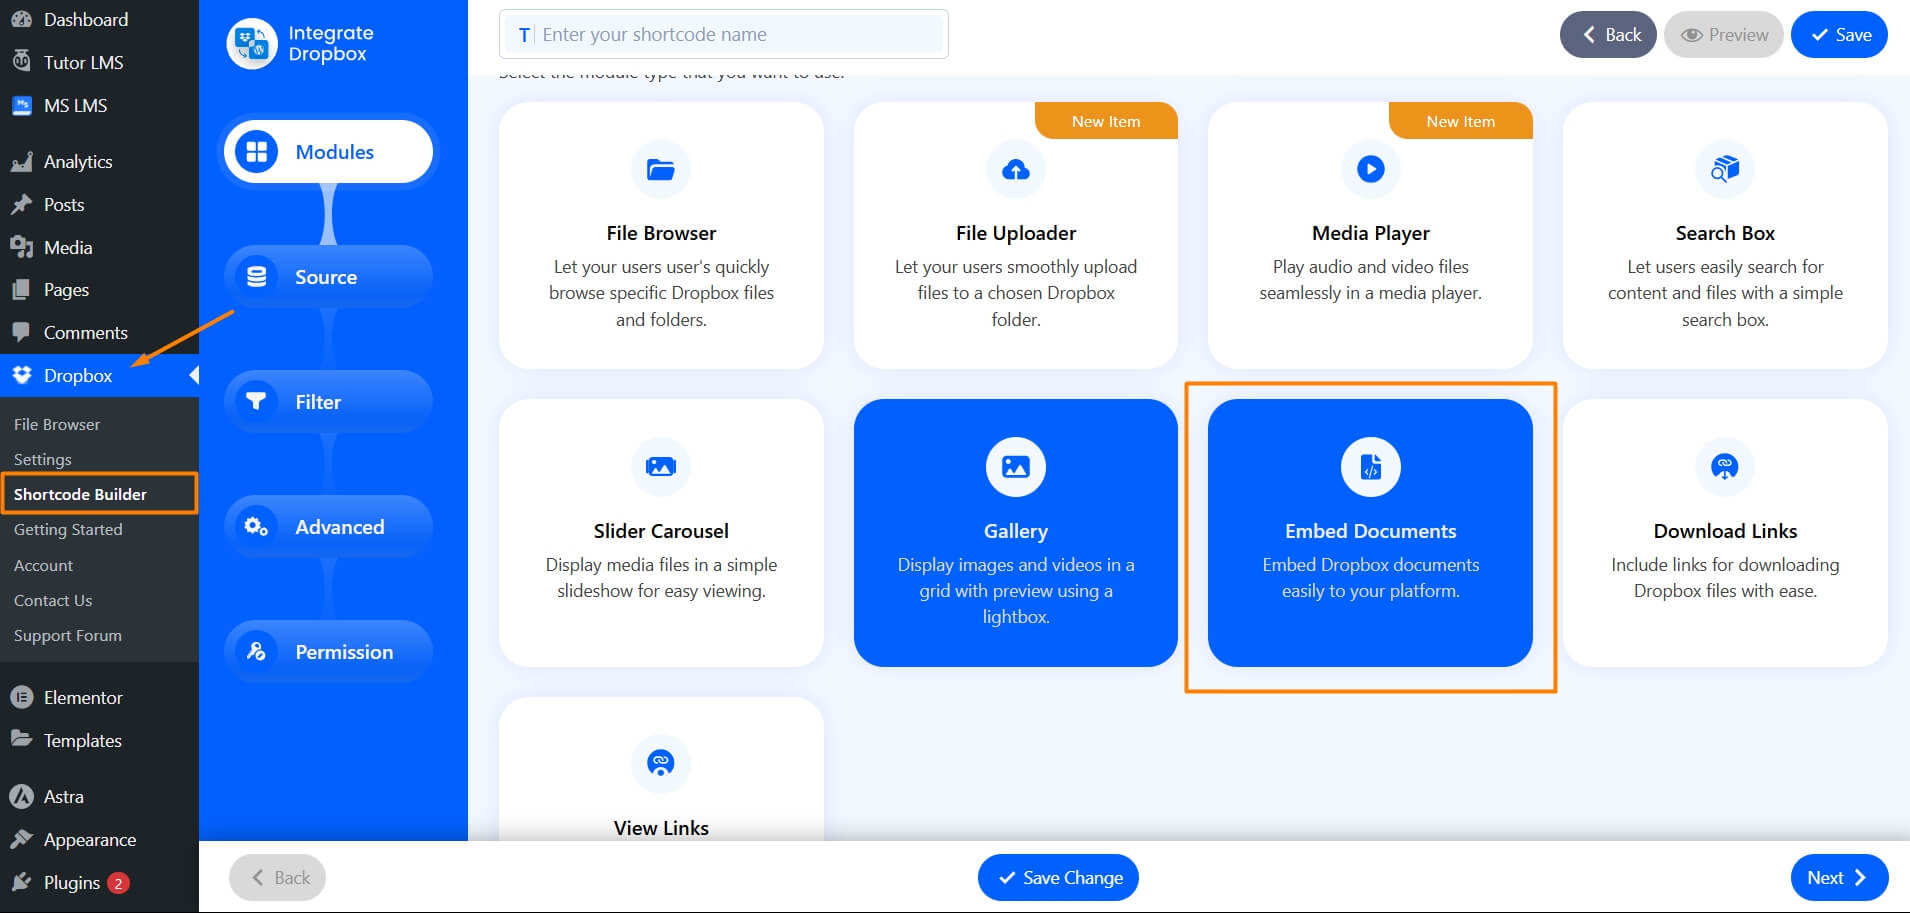Click the Elementor icon in sidebar
This screenshot has width=1910, height=913.
tap(21, 697)
